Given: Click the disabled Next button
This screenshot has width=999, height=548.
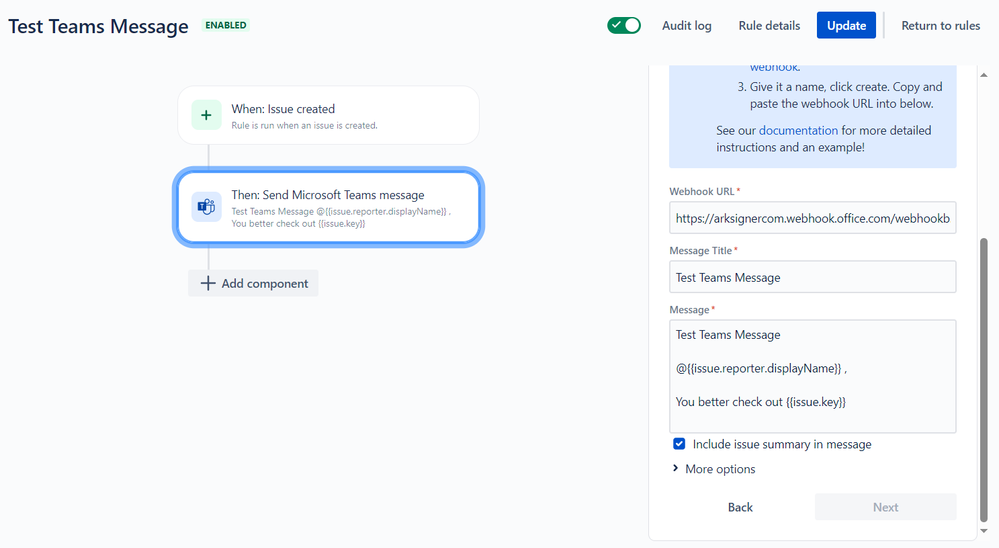Looking at the screenshot, I should pyautogui.click(x=886, y=507).
